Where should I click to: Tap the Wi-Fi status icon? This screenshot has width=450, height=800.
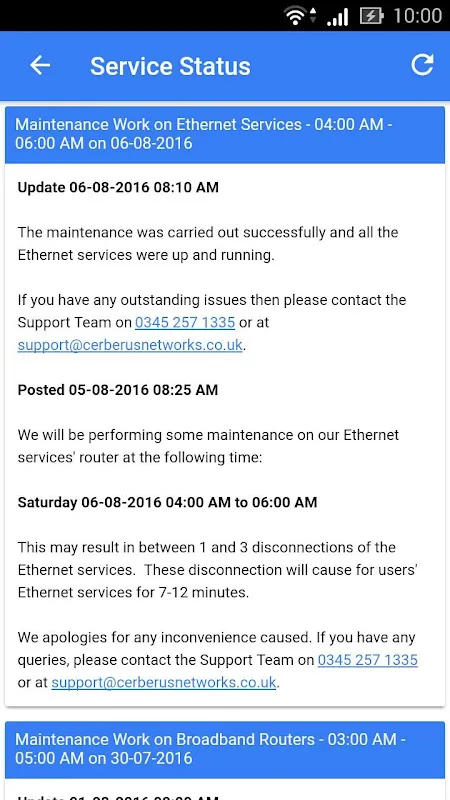[x=297, y=16]
